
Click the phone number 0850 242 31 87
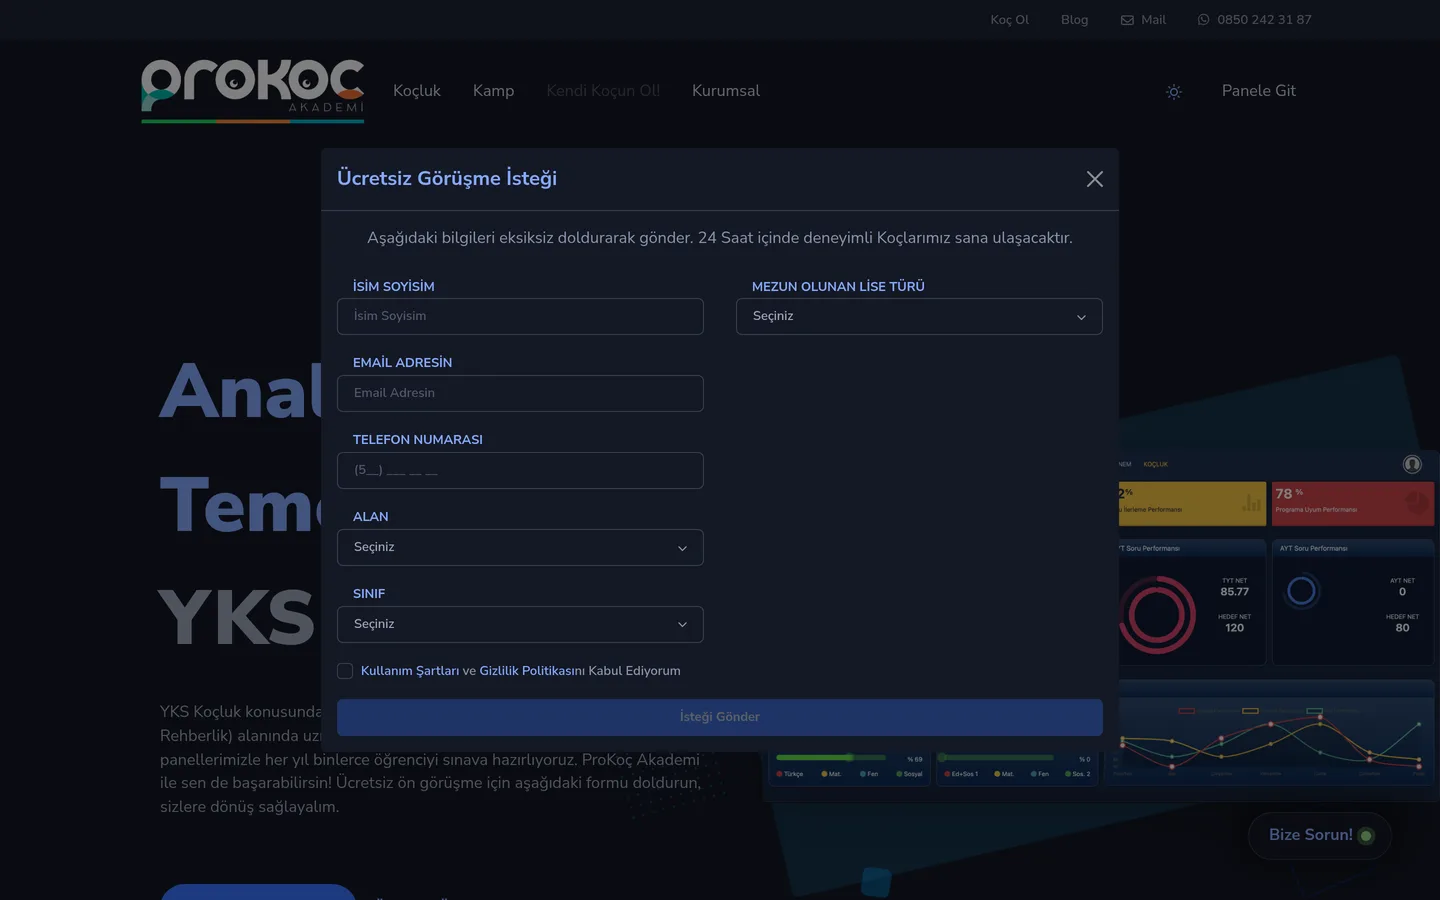1264,20
